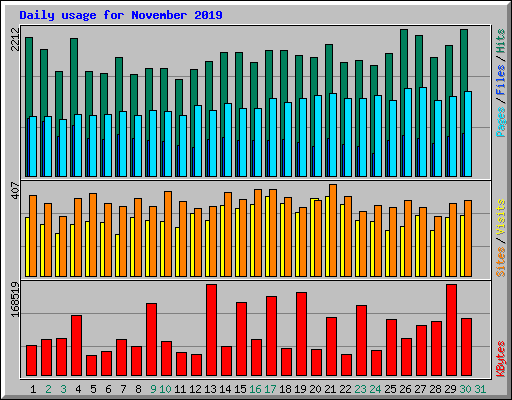Select the orange visits bar for day 10

coord(168,234)
